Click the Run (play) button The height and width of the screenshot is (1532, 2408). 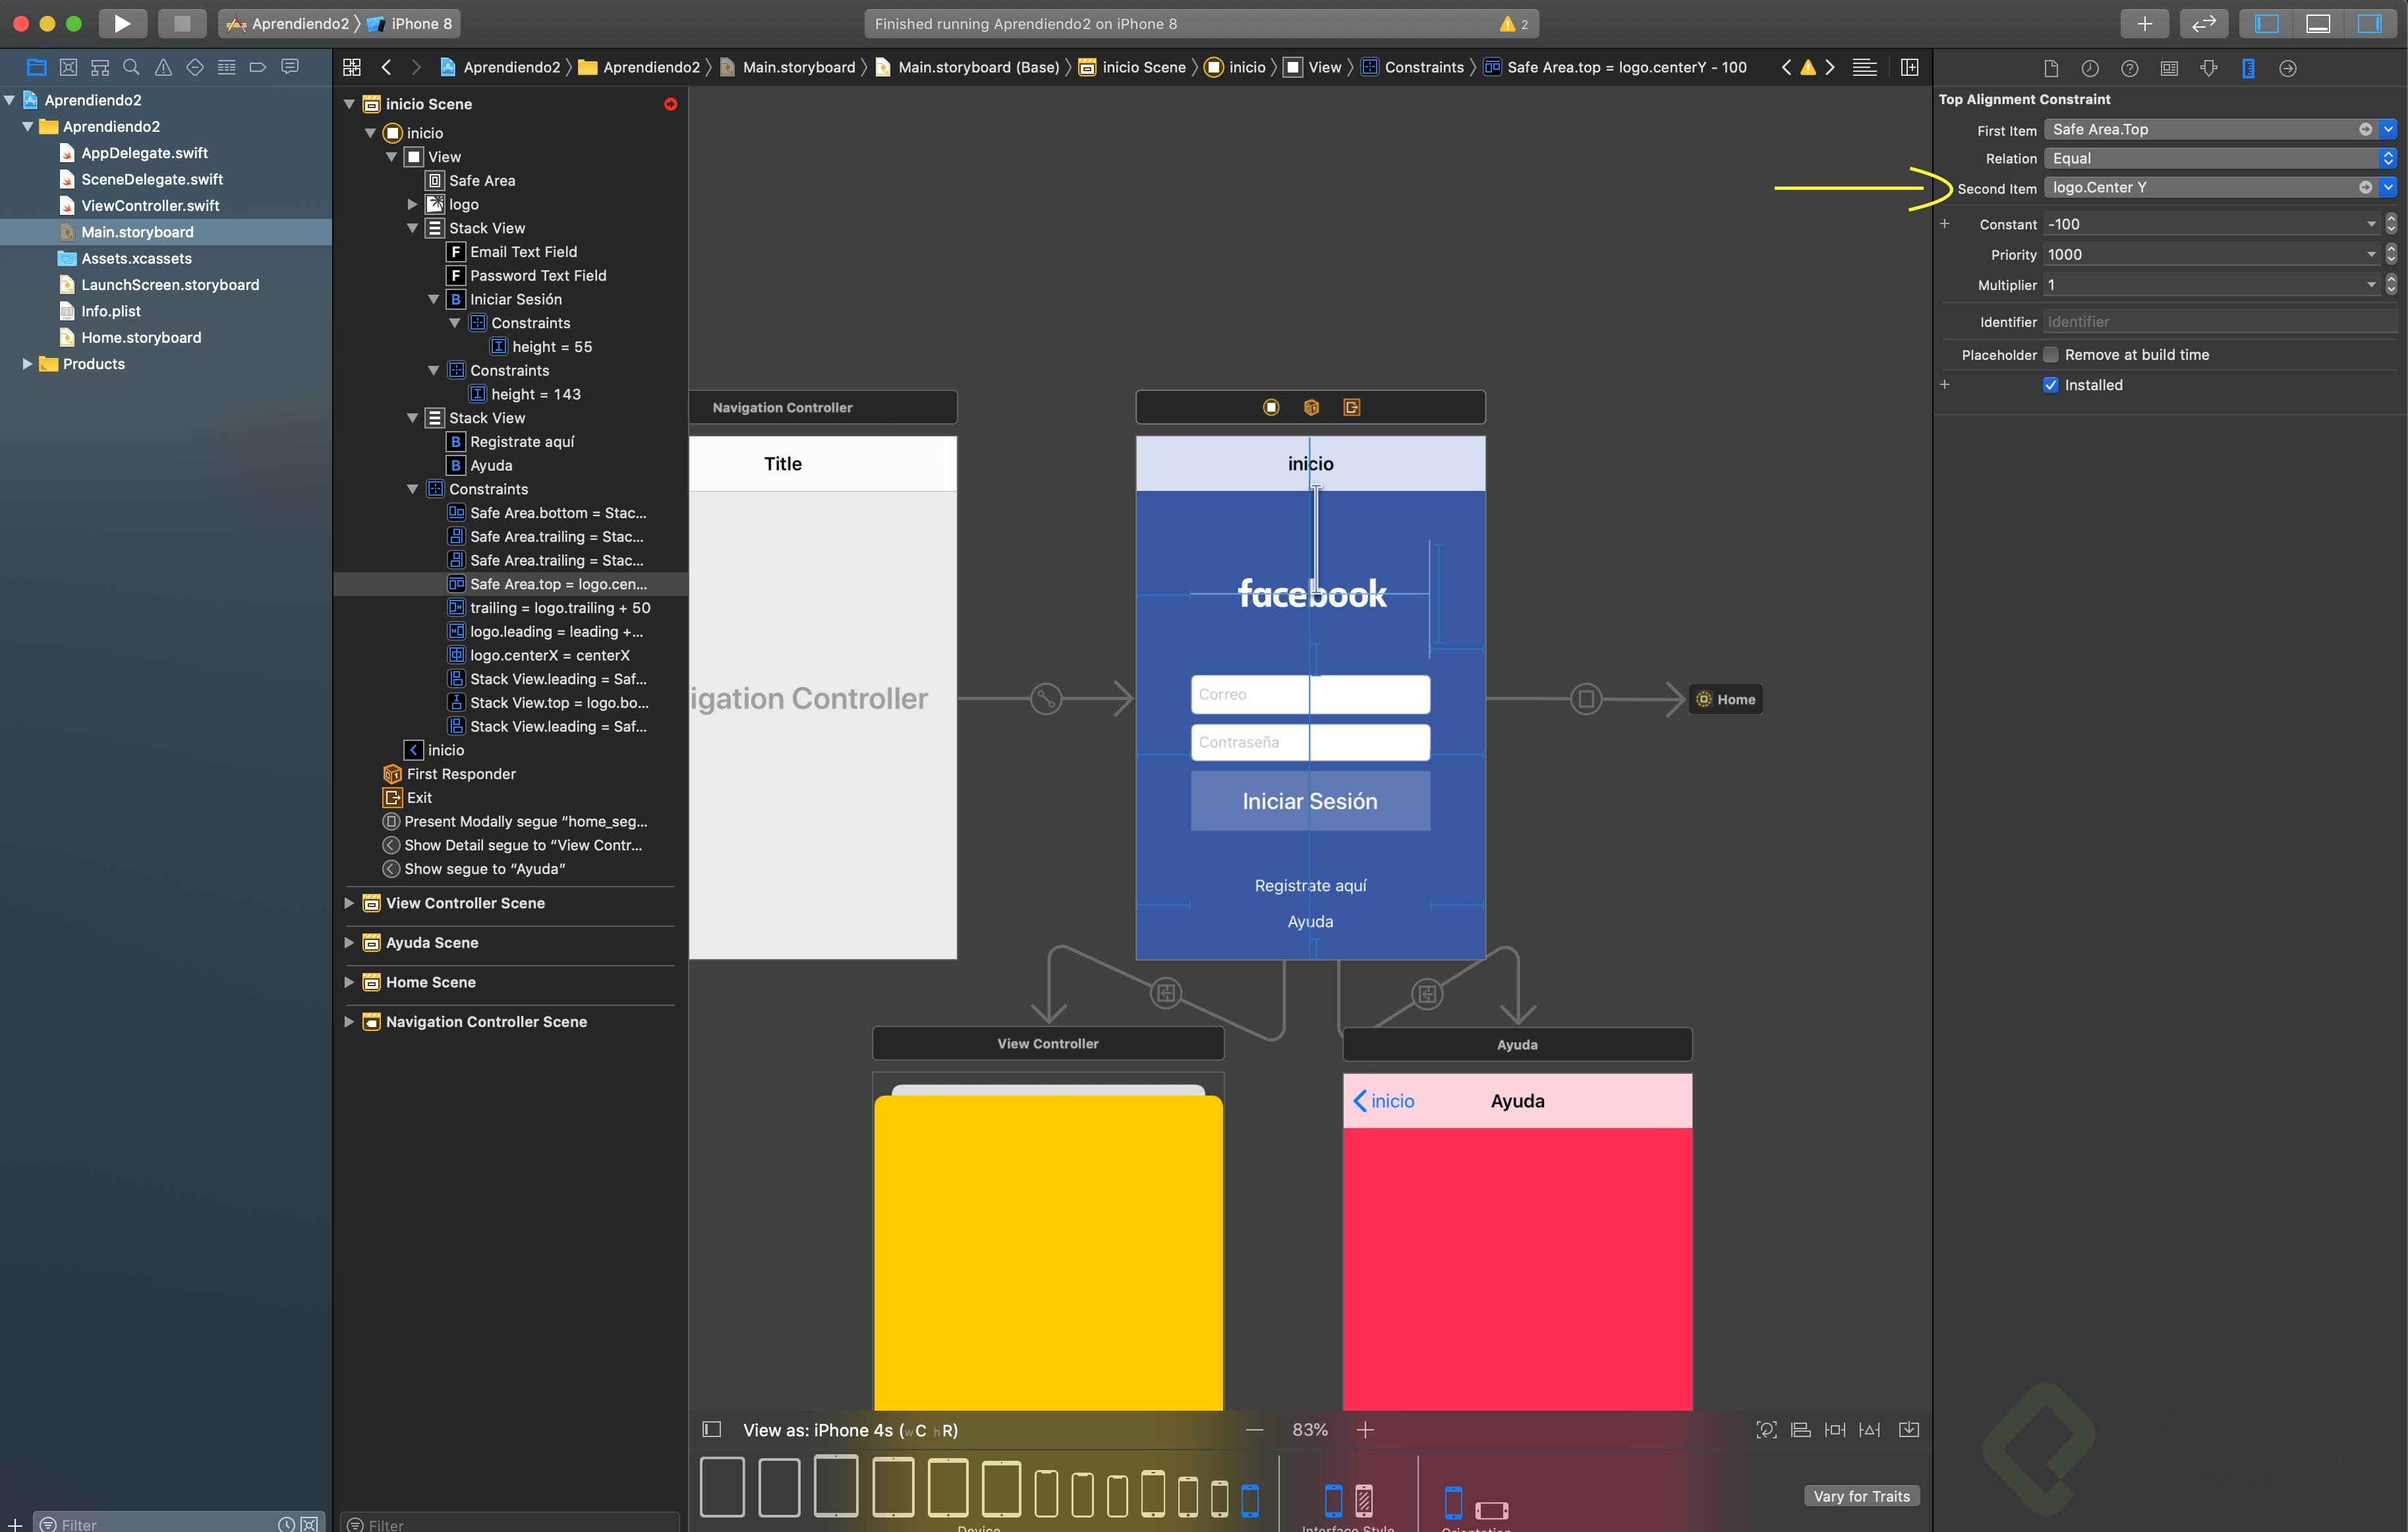click(121, 23)
